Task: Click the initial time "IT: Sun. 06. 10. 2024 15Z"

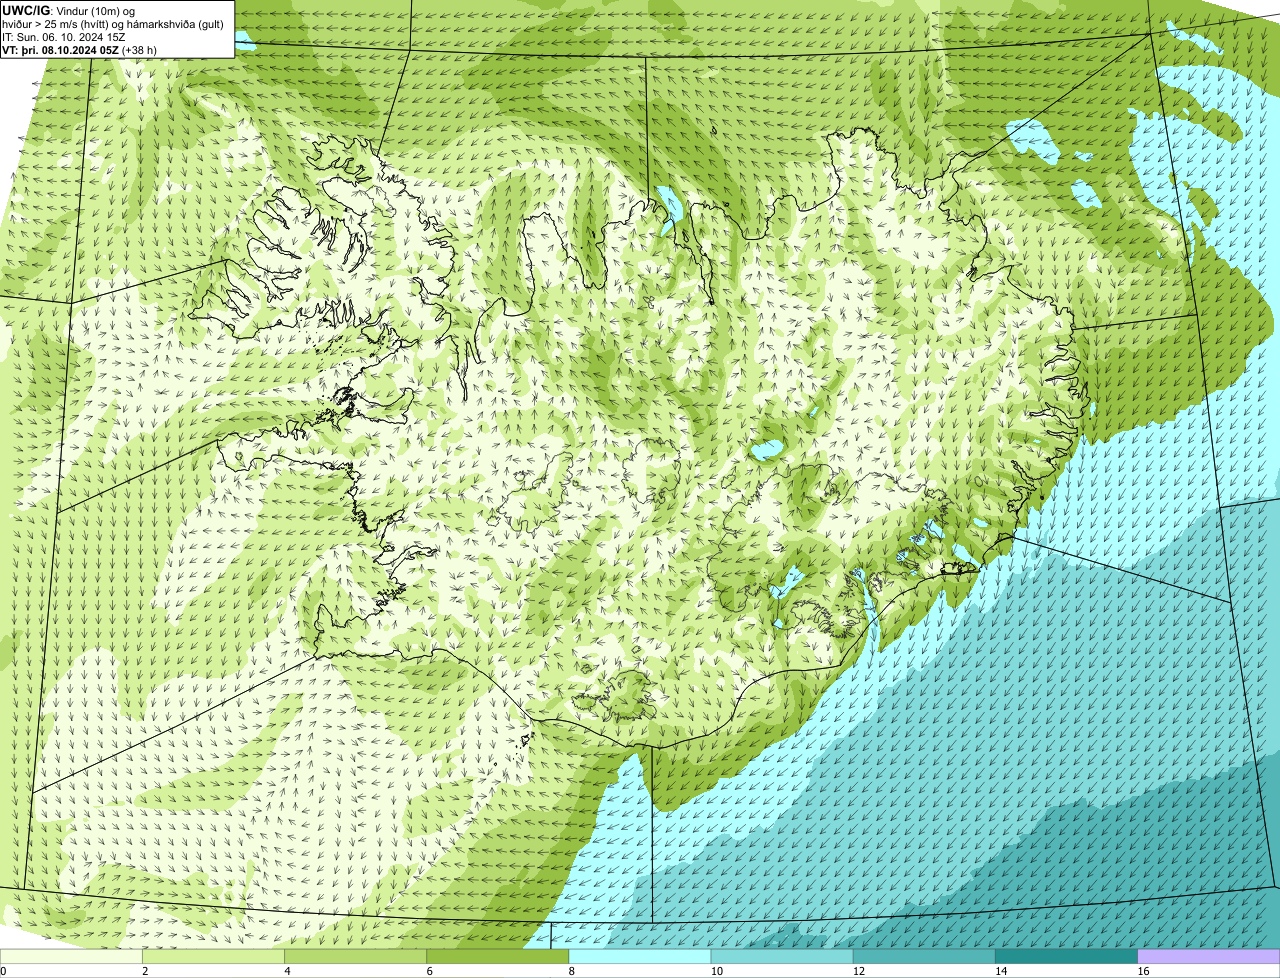Action: (64, 37)
